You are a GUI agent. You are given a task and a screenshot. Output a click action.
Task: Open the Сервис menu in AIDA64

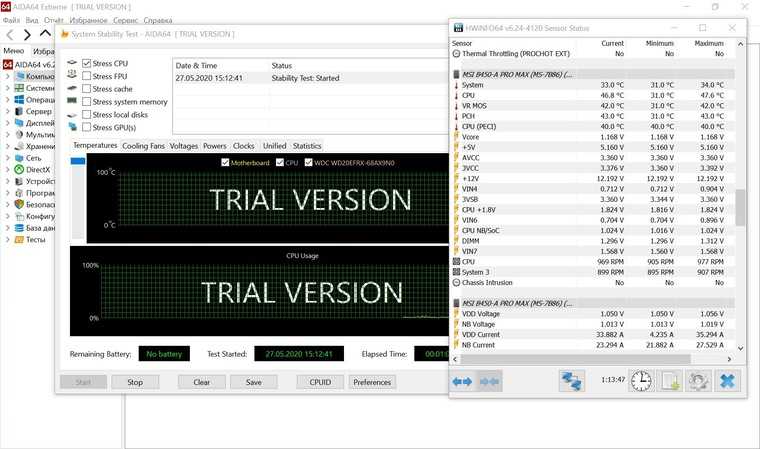coord(125,20)
